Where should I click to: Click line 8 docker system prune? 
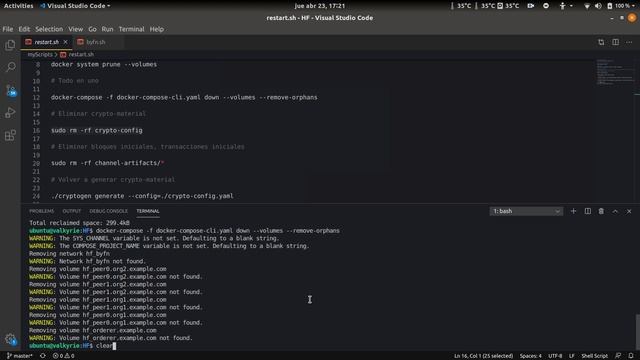coord(104,64)
